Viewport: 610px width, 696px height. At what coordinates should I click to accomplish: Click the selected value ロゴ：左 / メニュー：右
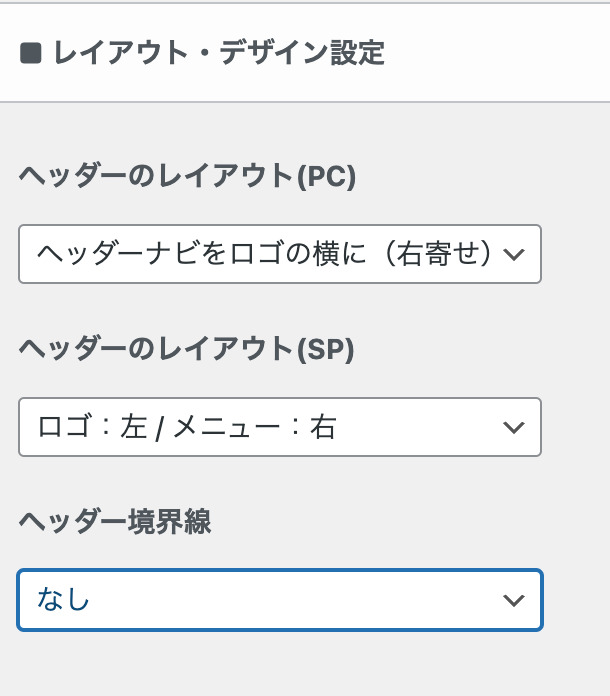[186, 428]
